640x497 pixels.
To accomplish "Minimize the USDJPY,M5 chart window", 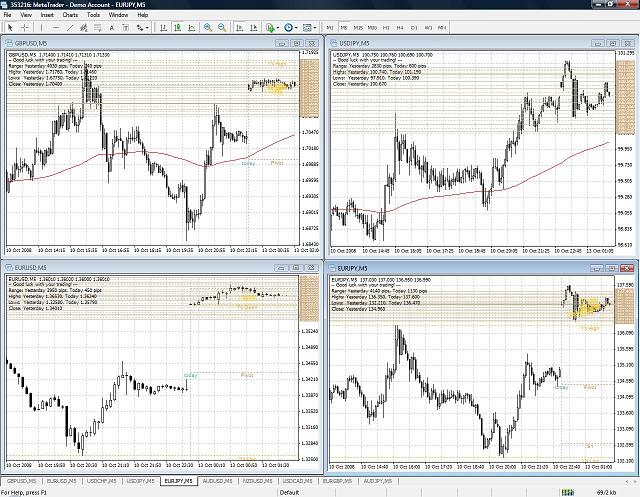I will pyautogui.click(x=598, y=43).
